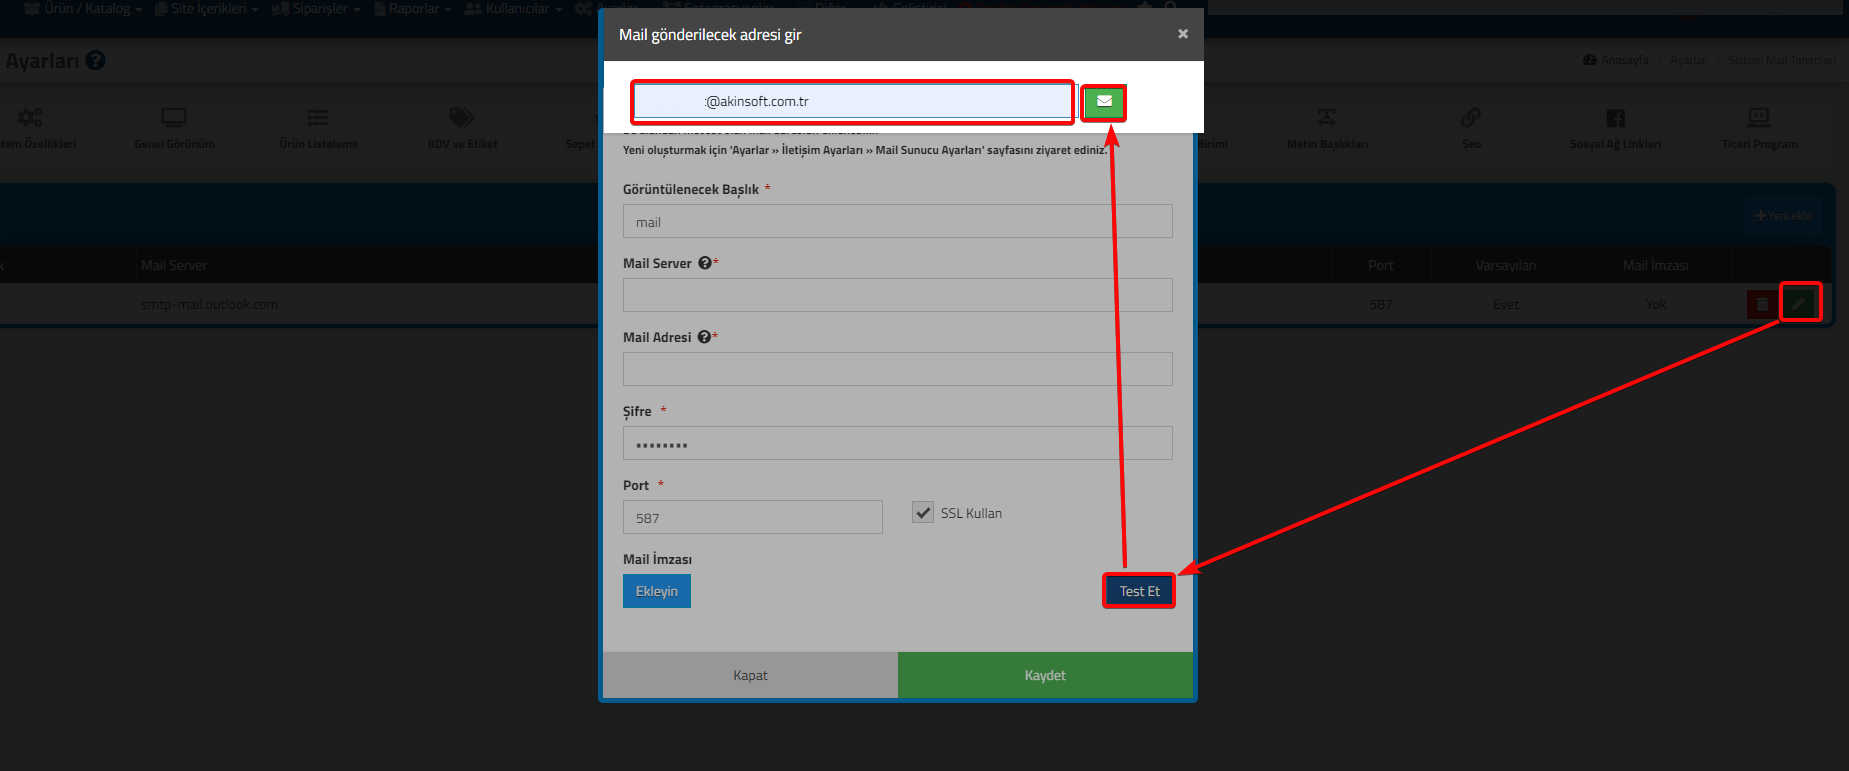Click the Varsayılan column header

click(1505, 265)
